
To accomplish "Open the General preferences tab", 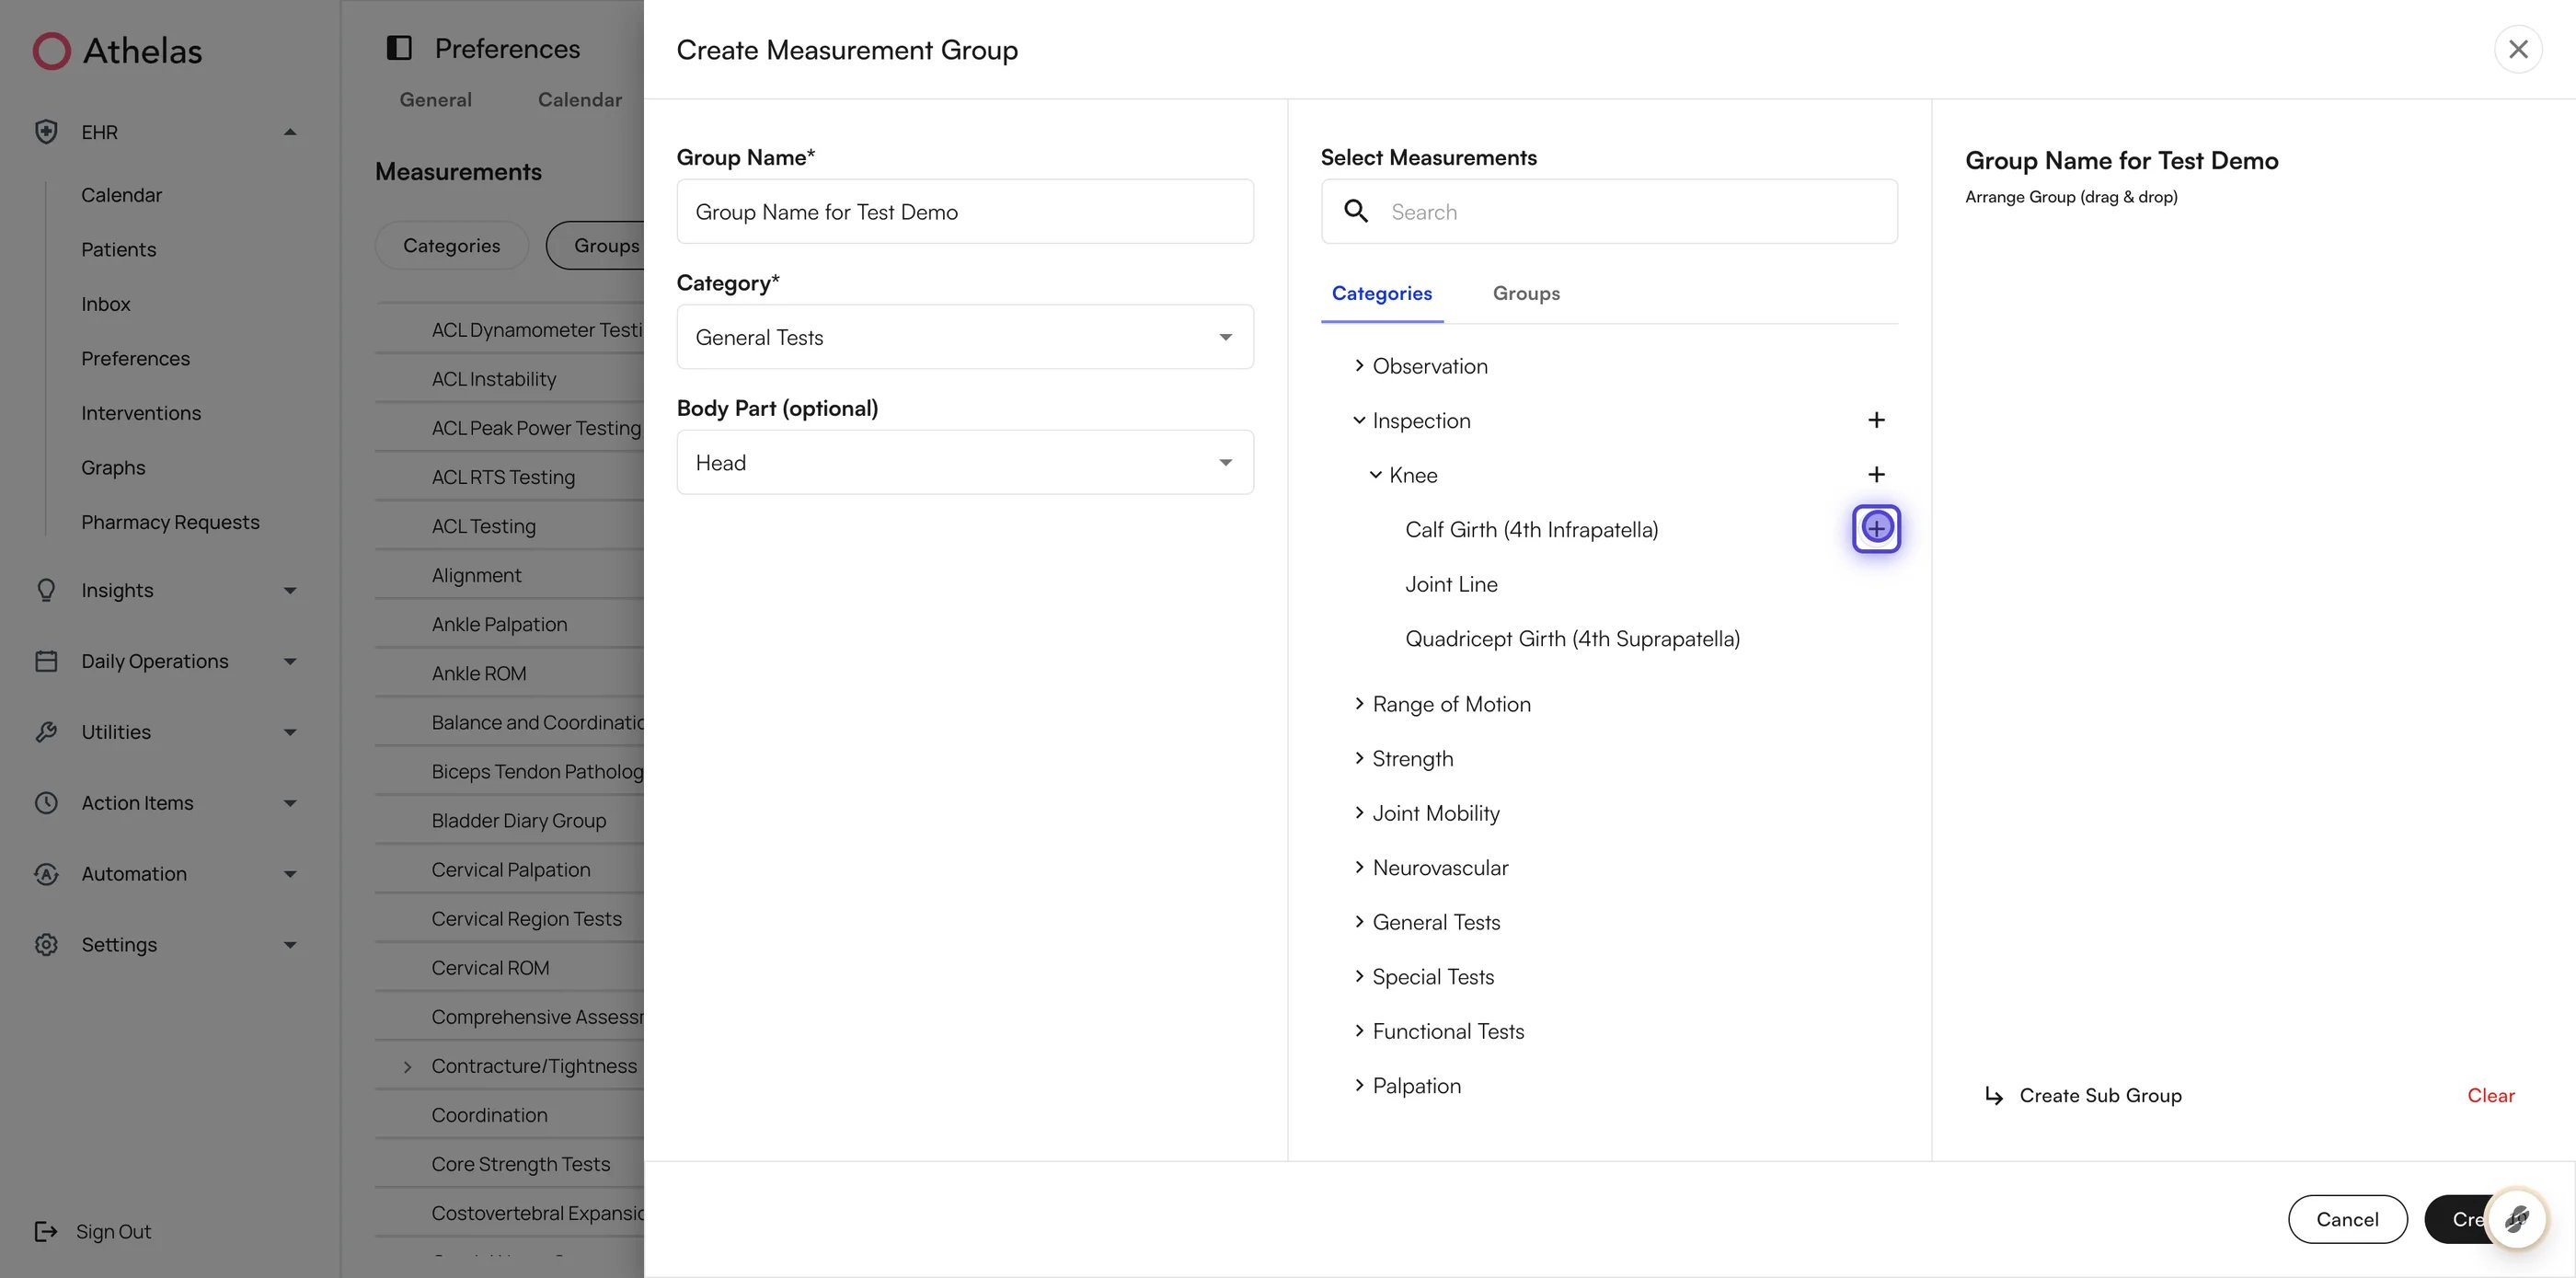I will click(x=435, y=99).
